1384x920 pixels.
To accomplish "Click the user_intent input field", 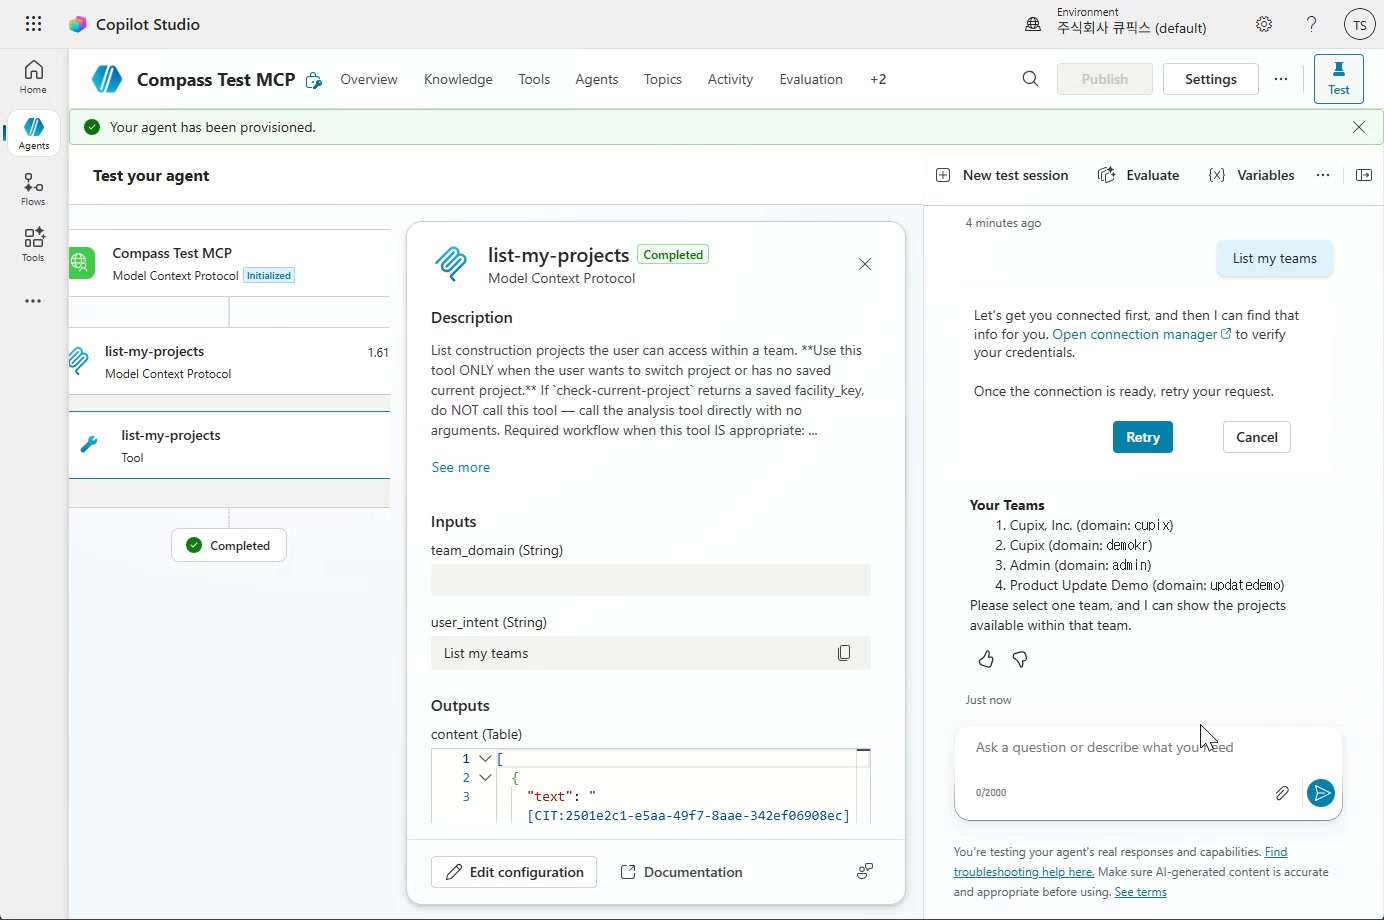I will pyautogui.click(x=651, y=653).
